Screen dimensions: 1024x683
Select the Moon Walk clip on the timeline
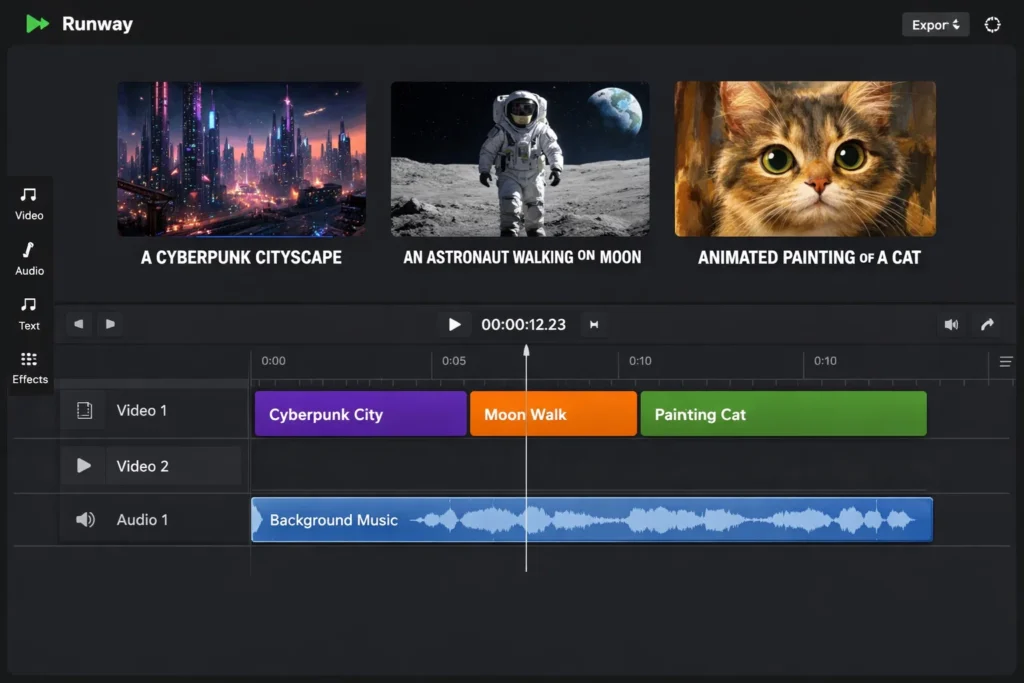point(553,413)
